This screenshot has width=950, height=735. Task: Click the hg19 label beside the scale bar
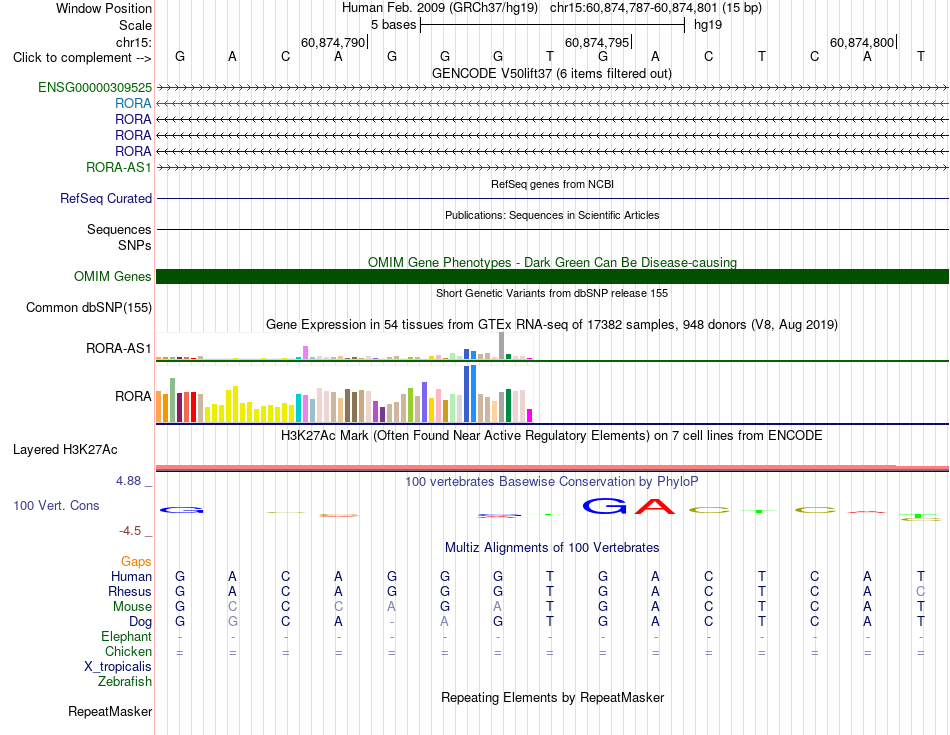pyautogui.click(x=708, y=25)
